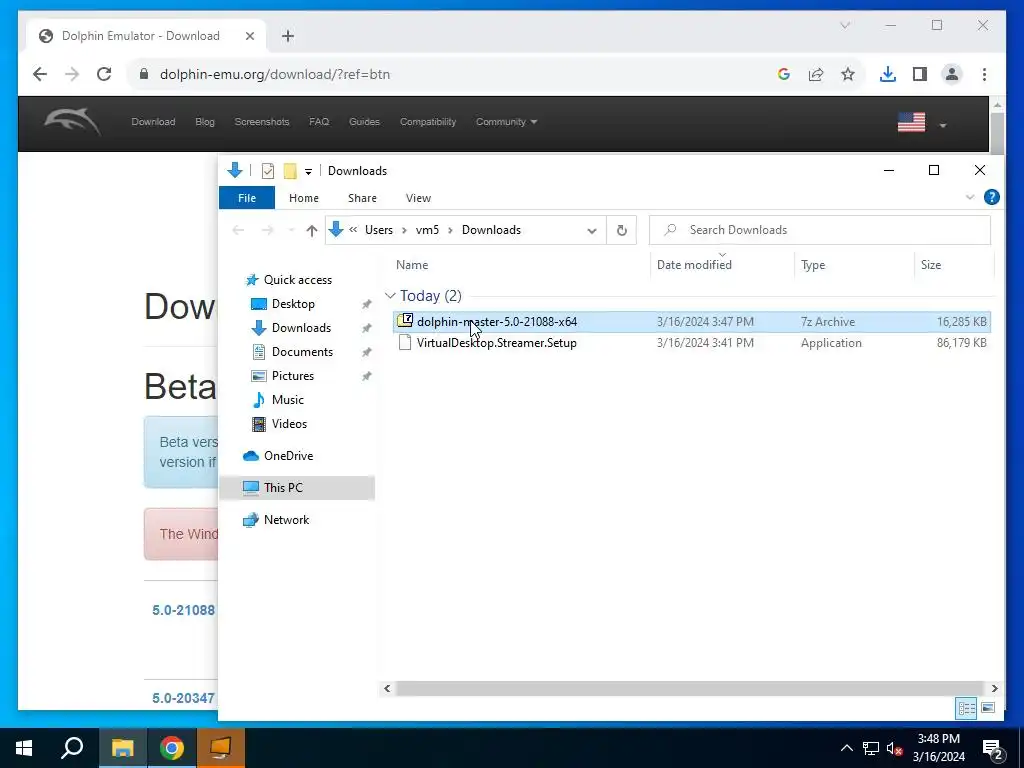
Task: Show hidden system tray icons
Action: (x=846, y=749)
